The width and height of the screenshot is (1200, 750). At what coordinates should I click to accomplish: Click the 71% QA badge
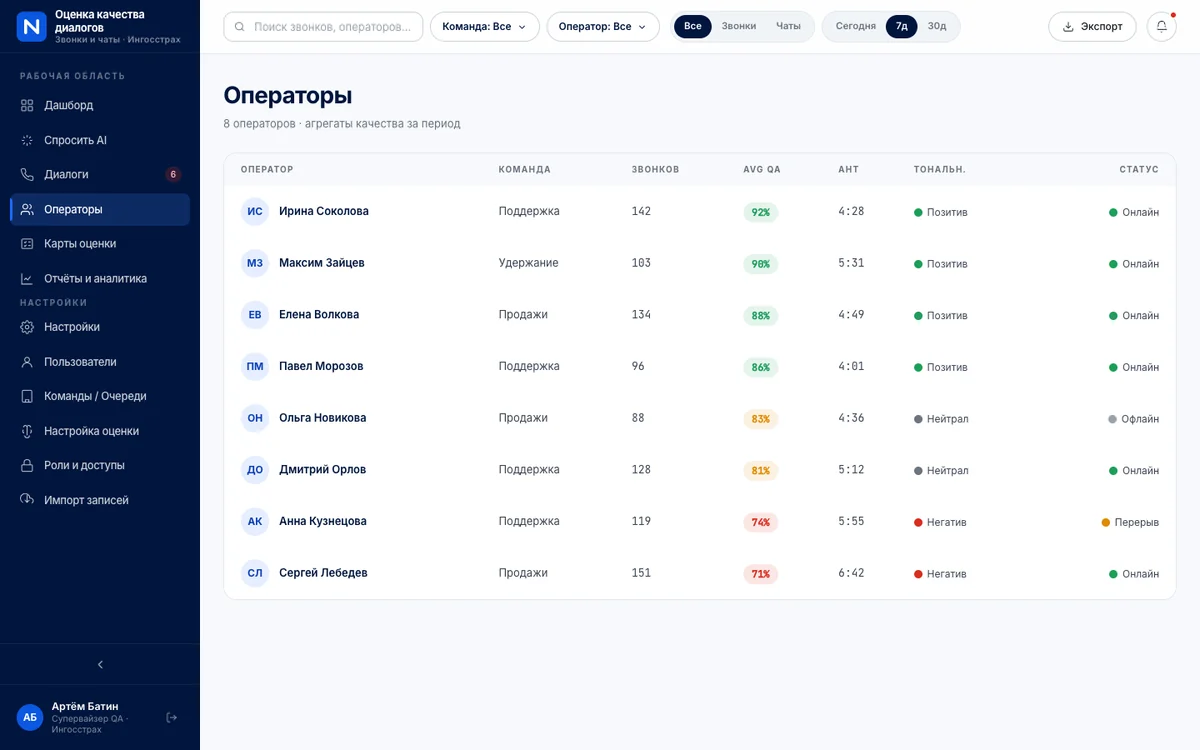coord(761,574)
